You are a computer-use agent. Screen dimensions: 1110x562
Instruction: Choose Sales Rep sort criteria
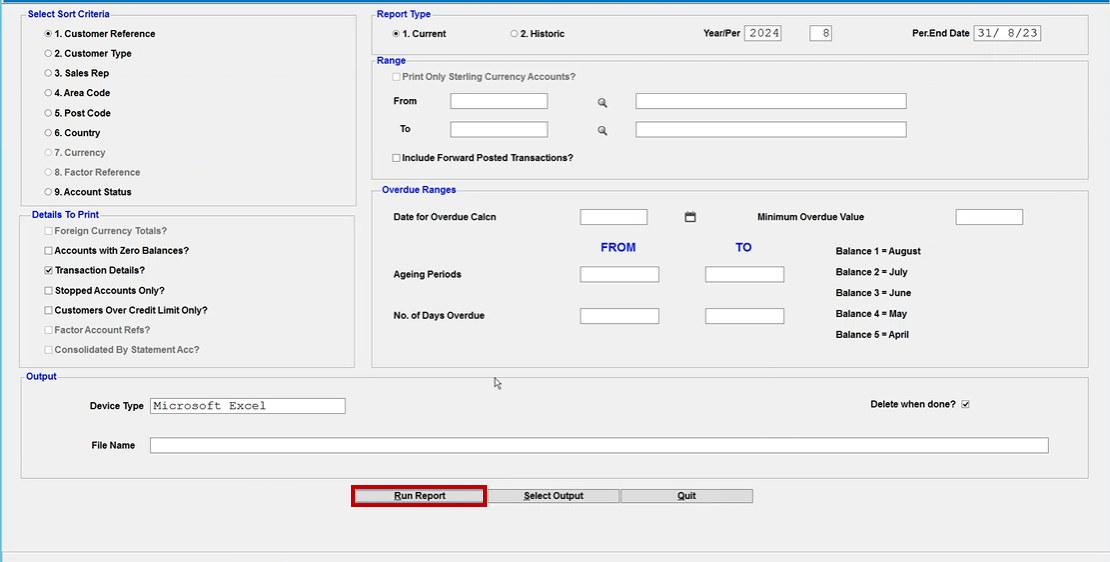tap(76, 73)
